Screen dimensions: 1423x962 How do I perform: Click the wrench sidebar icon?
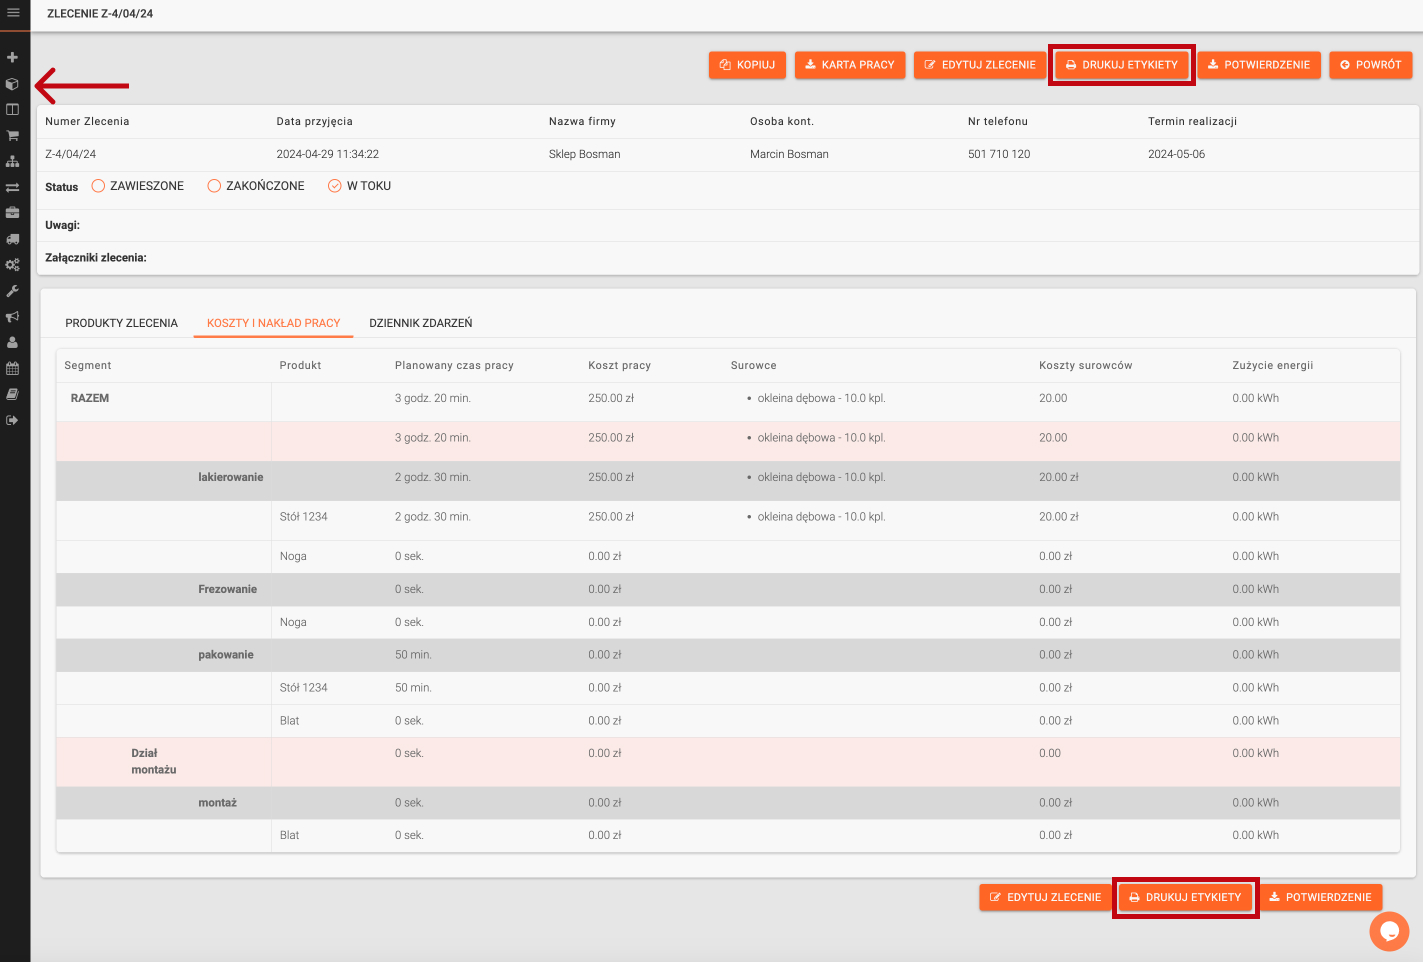click(13, 291)
